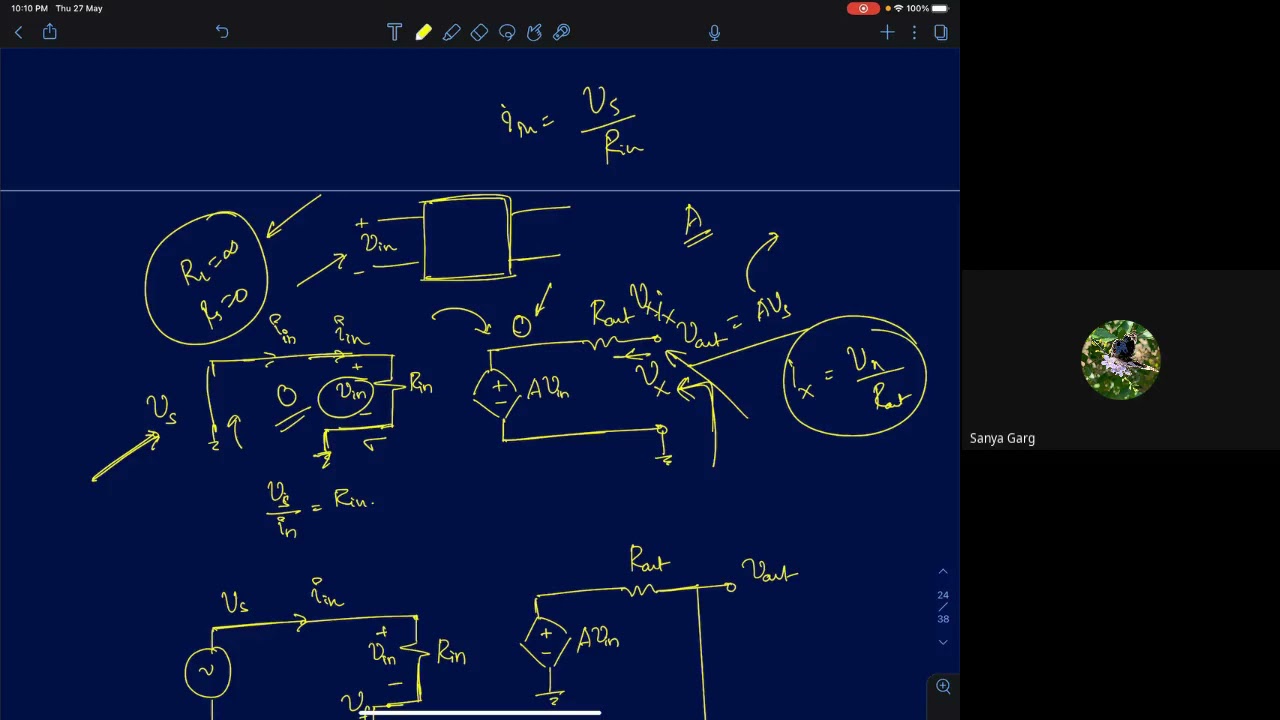The image size is (1280, 720).
Task: Click the Sanya Garg name label
Action: point(1002,438)
